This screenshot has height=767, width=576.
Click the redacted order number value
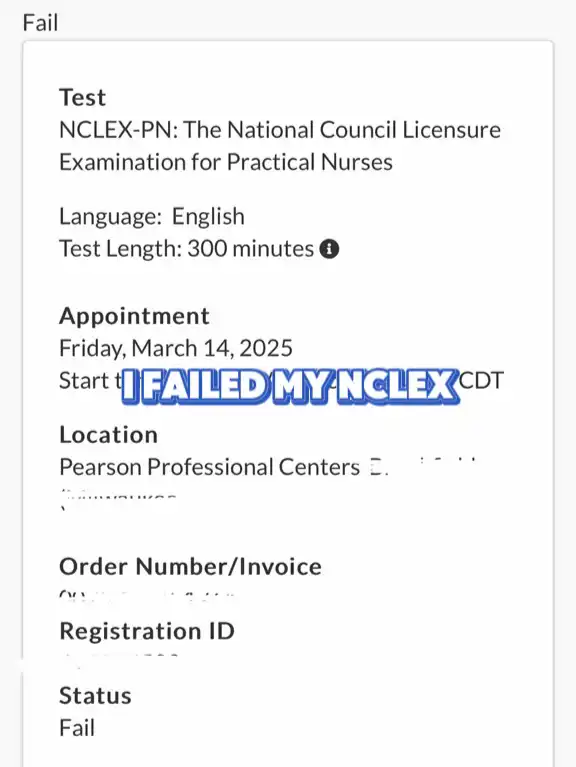(x=147, y=596)
